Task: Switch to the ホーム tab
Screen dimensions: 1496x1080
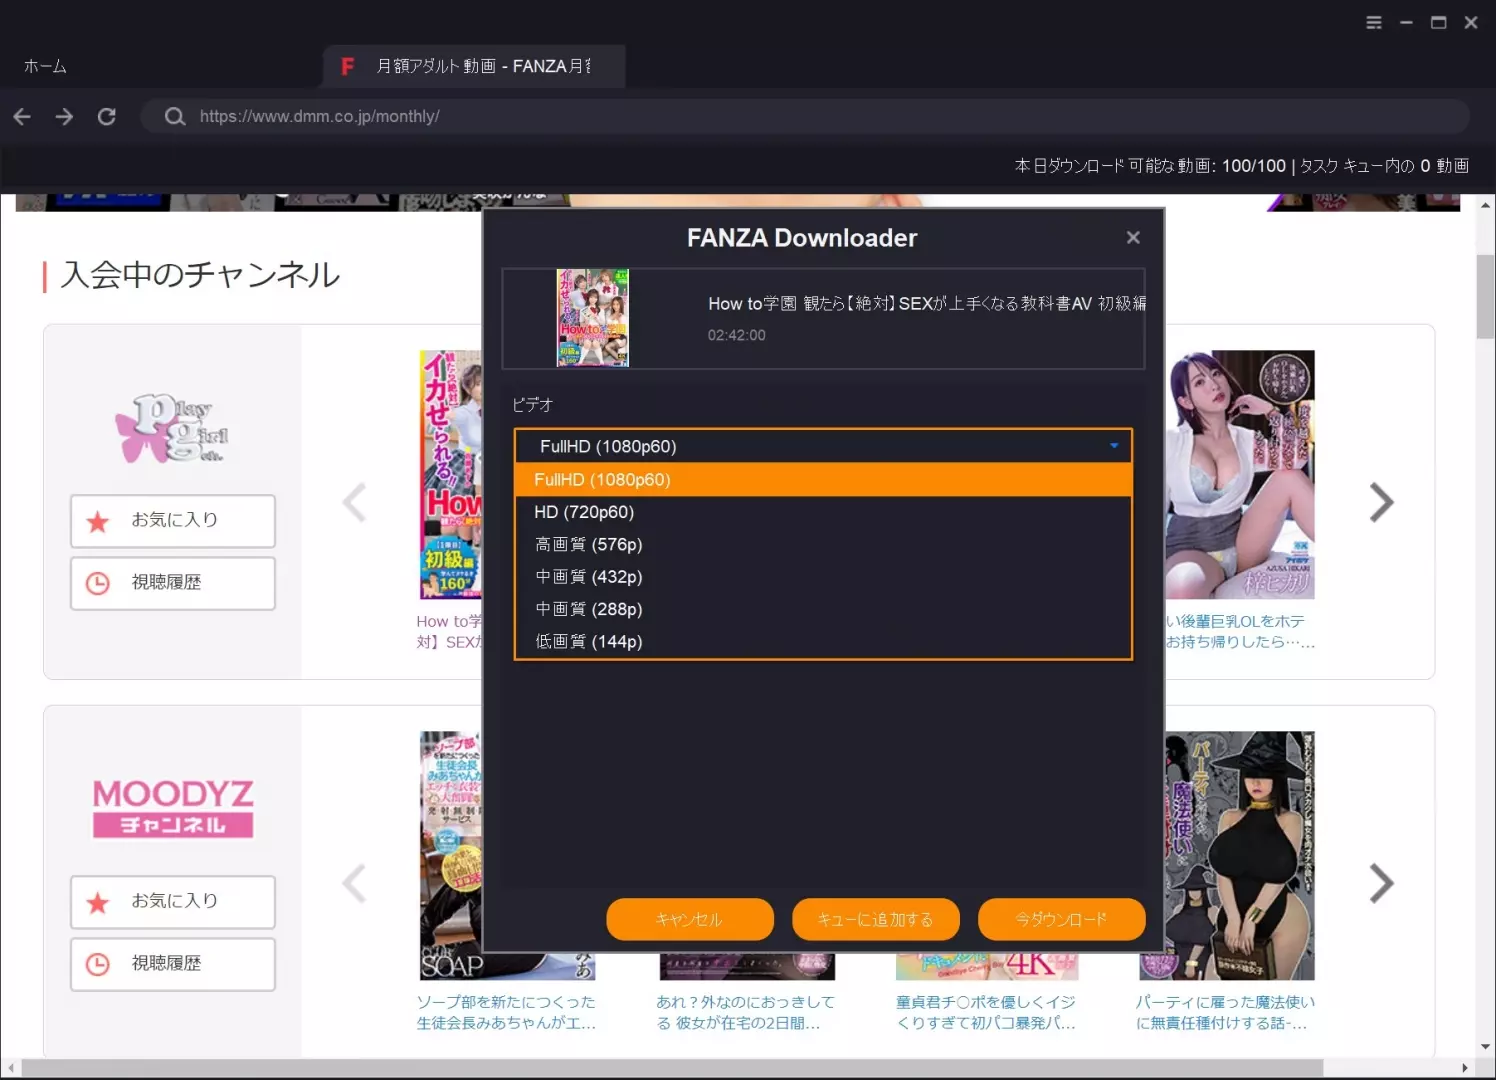Action: pos(45,66)
